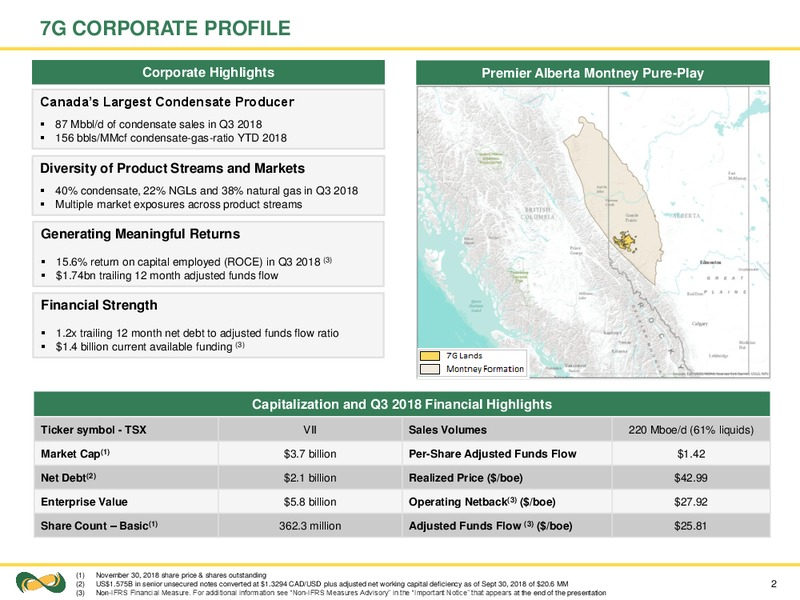
Task: Click the 7G Lands yellow legend swatch
Action: (x=430, y=356)
